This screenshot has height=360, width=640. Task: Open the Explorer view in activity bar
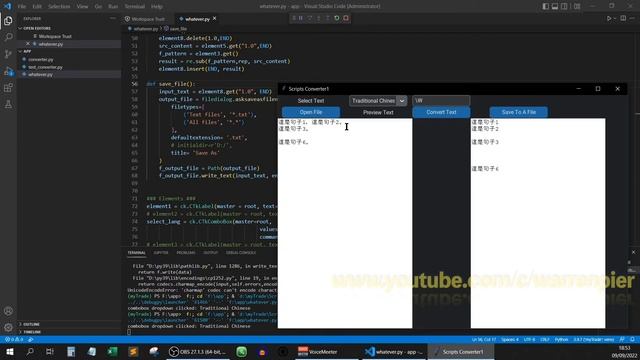[8, 20]
